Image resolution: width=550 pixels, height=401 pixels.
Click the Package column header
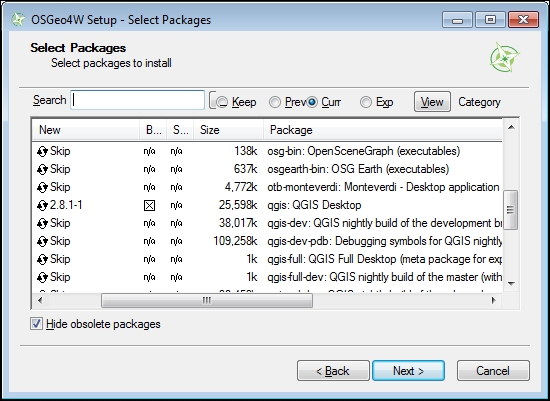tap(383, 130)
